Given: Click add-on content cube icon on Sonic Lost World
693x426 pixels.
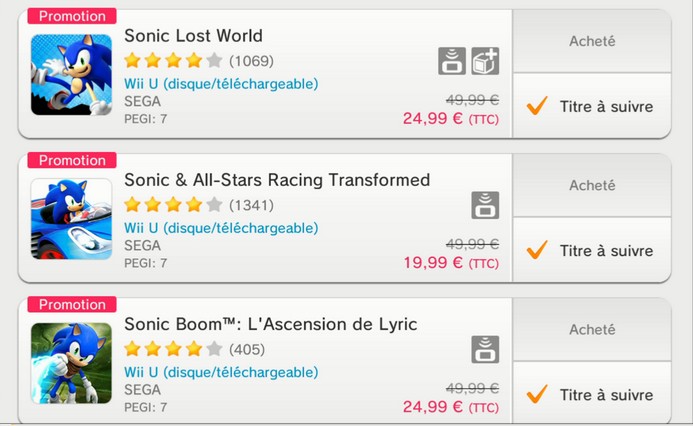Looking at the screenshot, I should tap(485, 61).
